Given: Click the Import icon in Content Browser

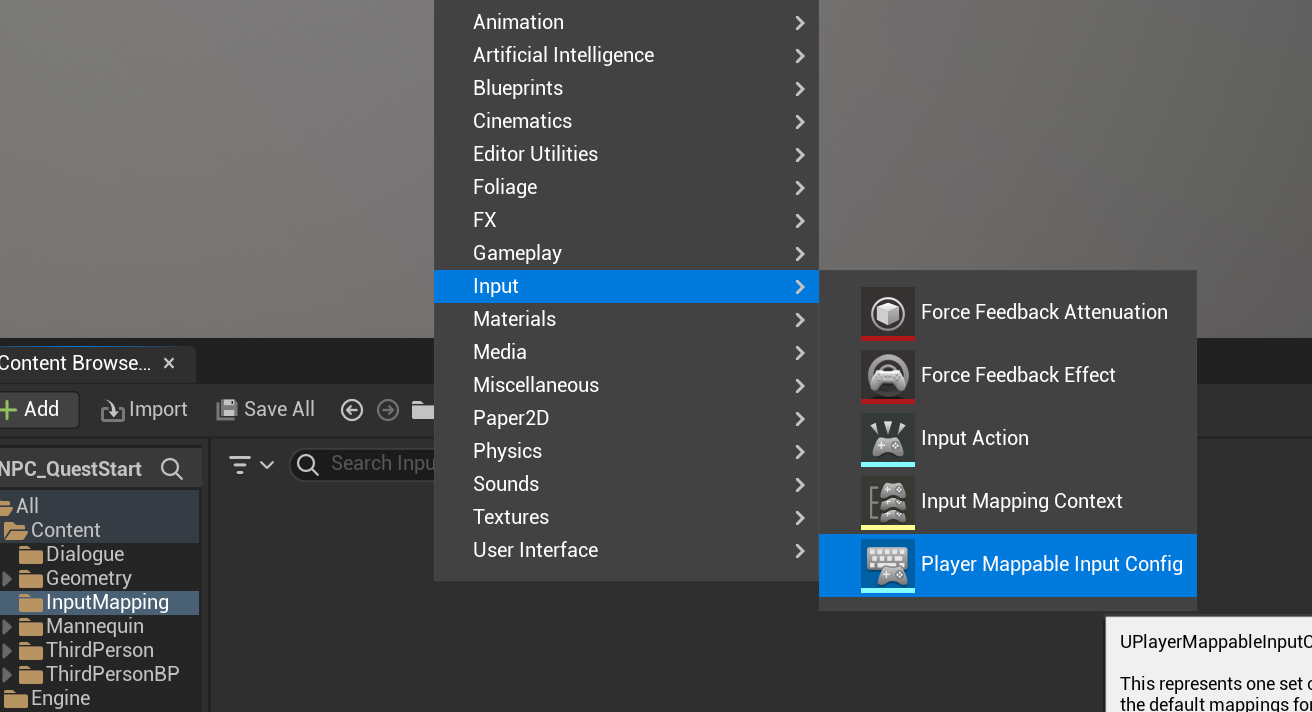Looking at the screenshot, I should click(x=112, y=410).
